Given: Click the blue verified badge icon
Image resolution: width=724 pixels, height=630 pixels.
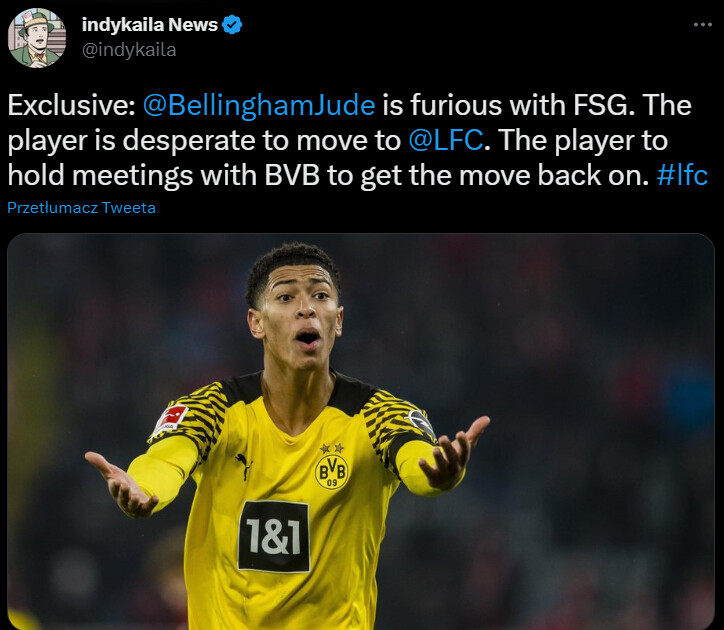Looking at the screenshot, I should pos(232,25).
